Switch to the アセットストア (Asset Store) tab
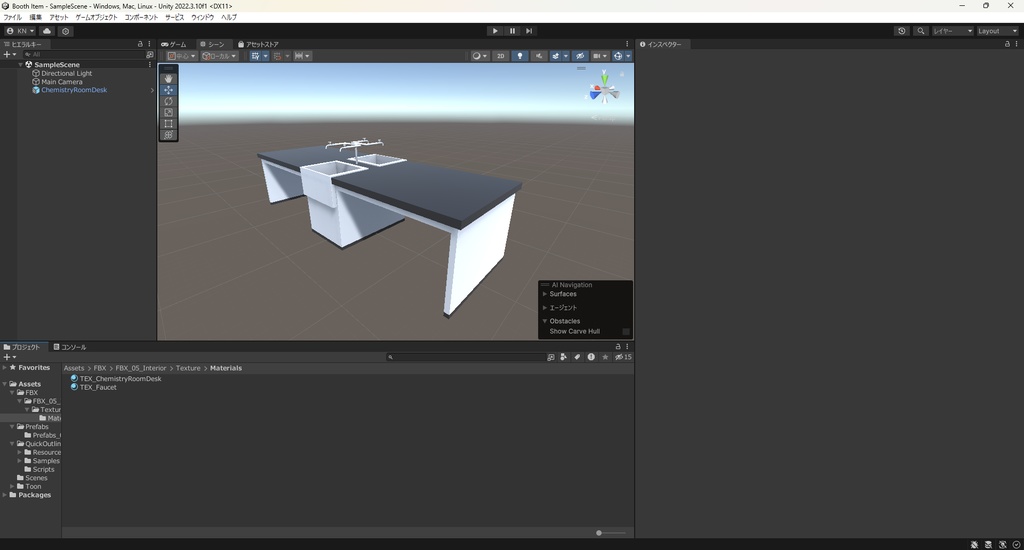 point(258,44)
